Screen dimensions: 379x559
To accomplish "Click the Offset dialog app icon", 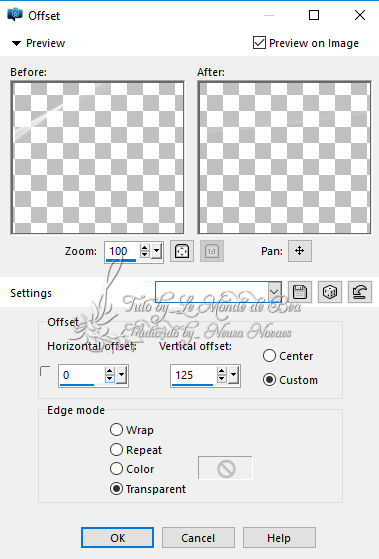I will tap(15, 15).
